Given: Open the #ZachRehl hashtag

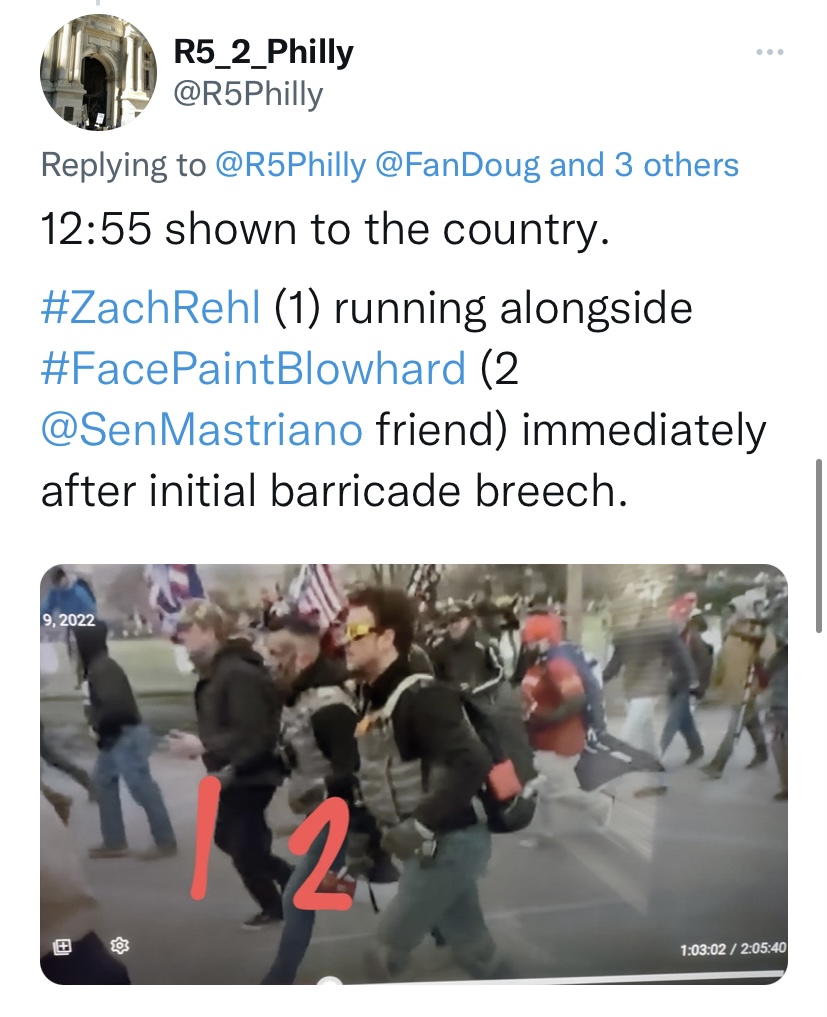Looking at the screenshot, I should (x=150, y=307).
